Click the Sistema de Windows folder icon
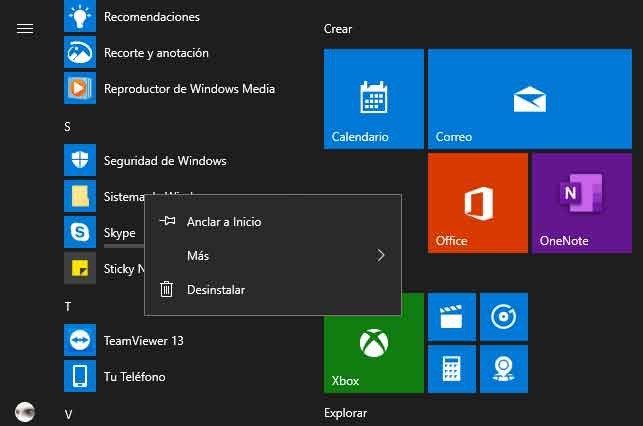 tap(80, 196)
